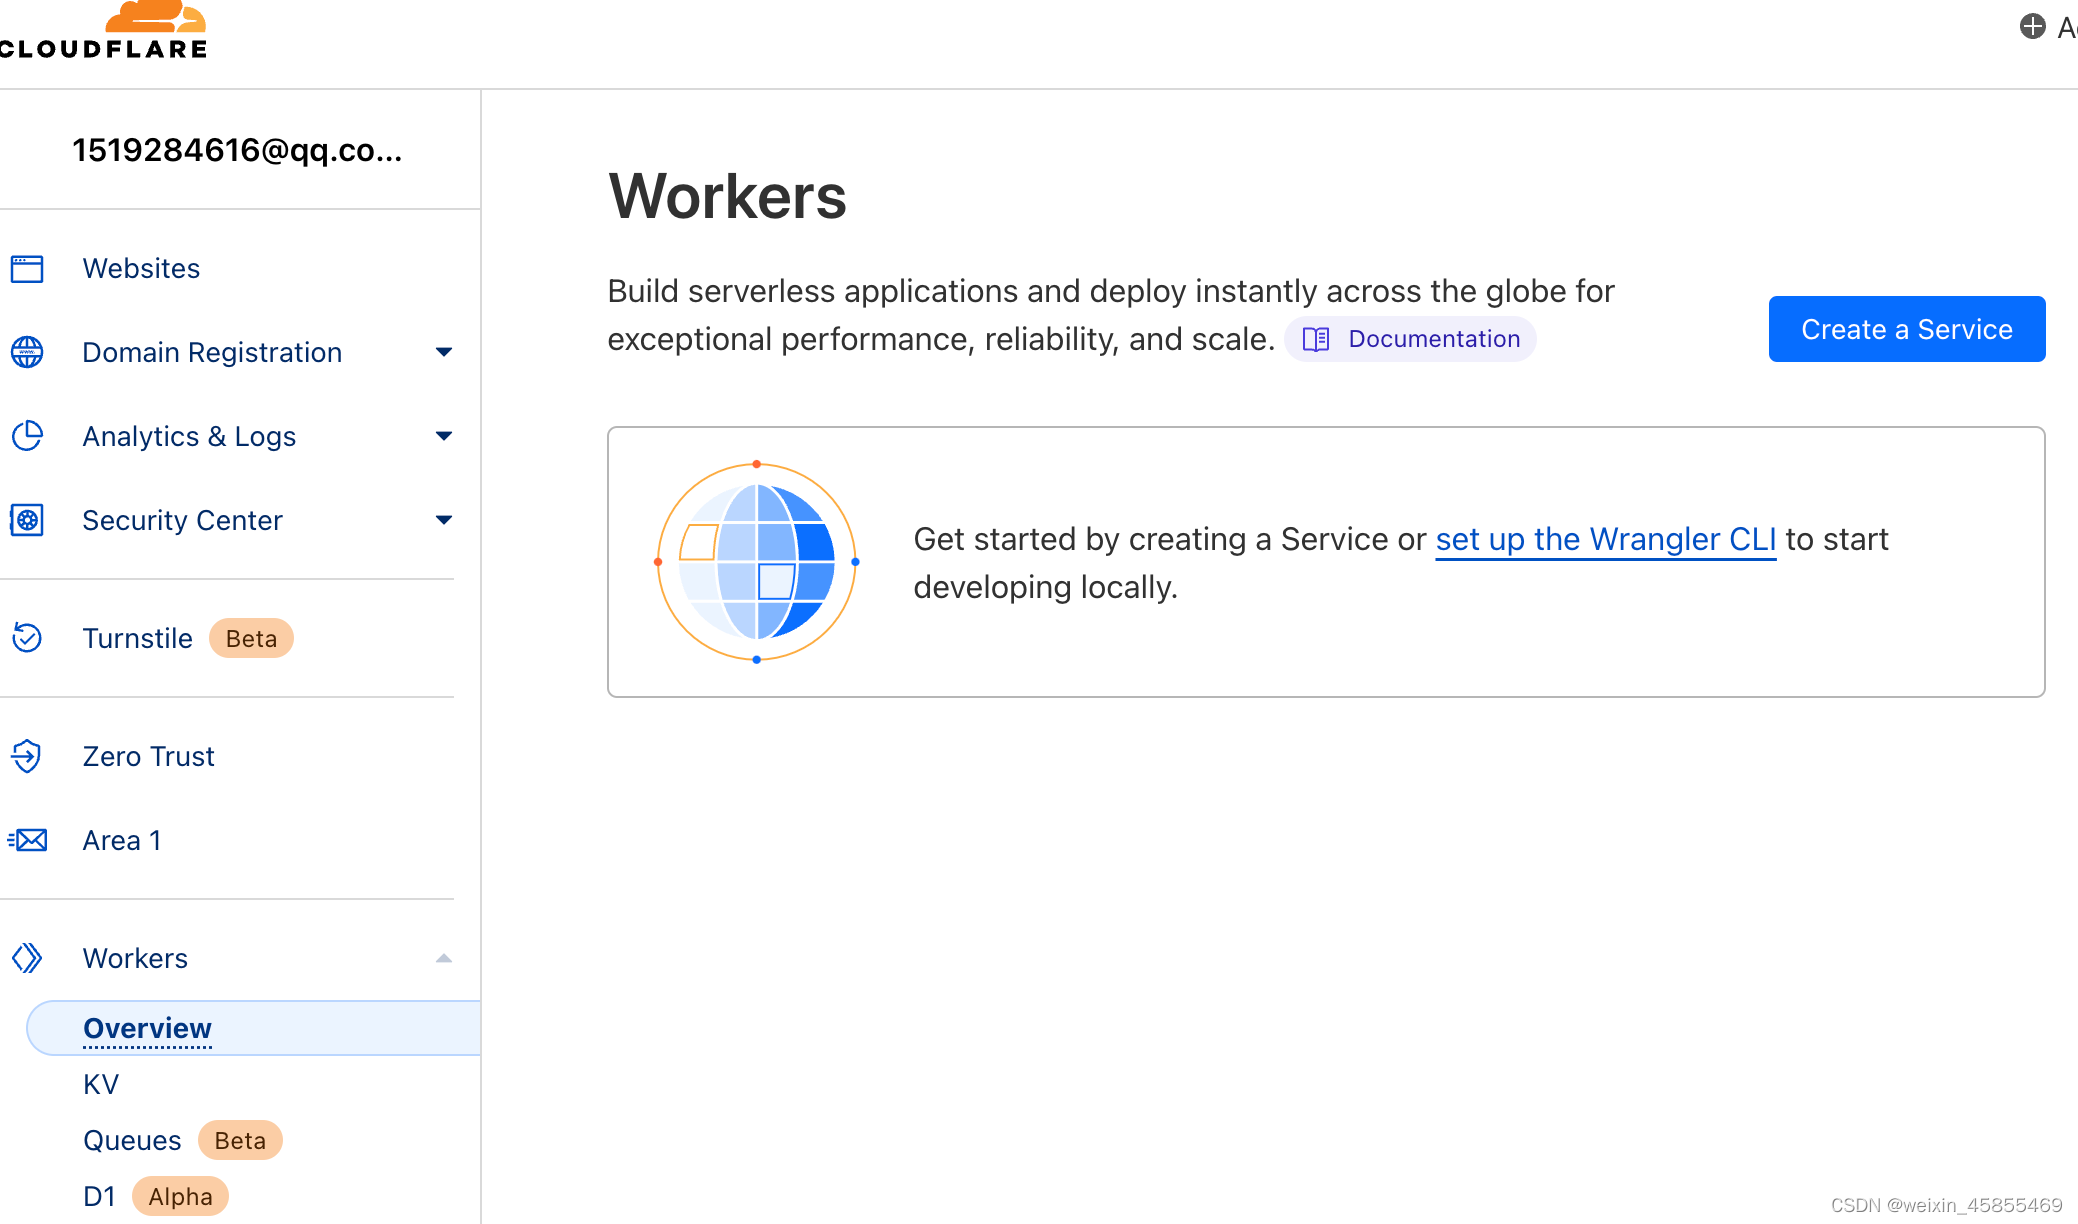Click the Workers diamond icon

coord(27,958)
